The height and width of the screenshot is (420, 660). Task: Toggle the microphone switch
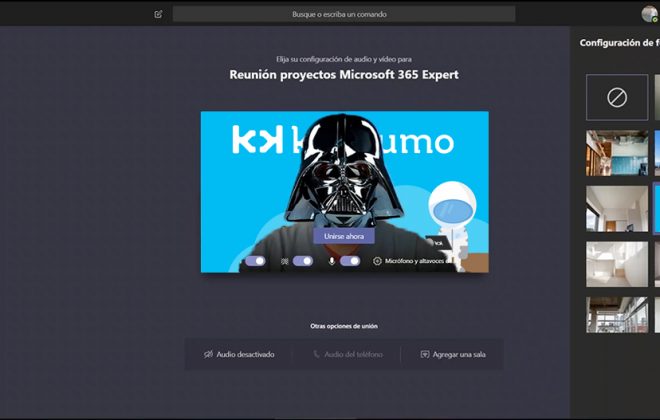[x=350, y=261]
